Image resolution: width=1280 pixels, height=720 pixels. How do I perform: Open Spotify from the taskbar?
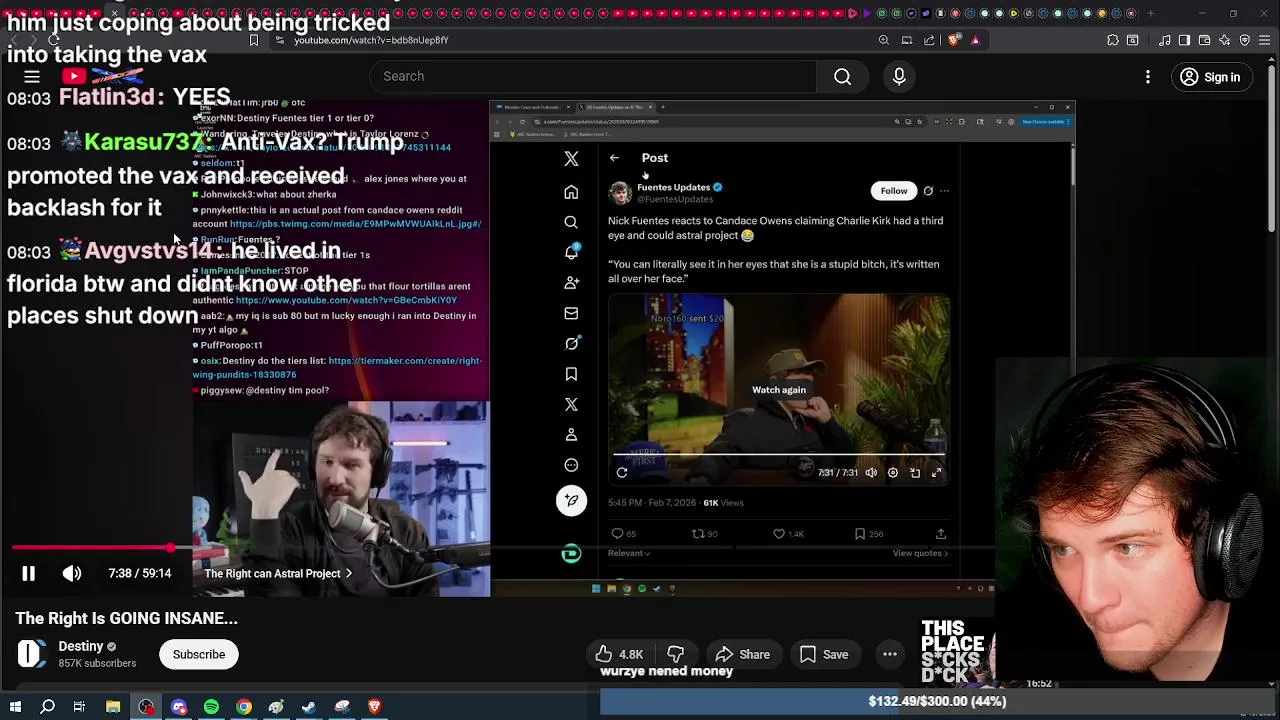pyautogui.click(x=211, y=707)
